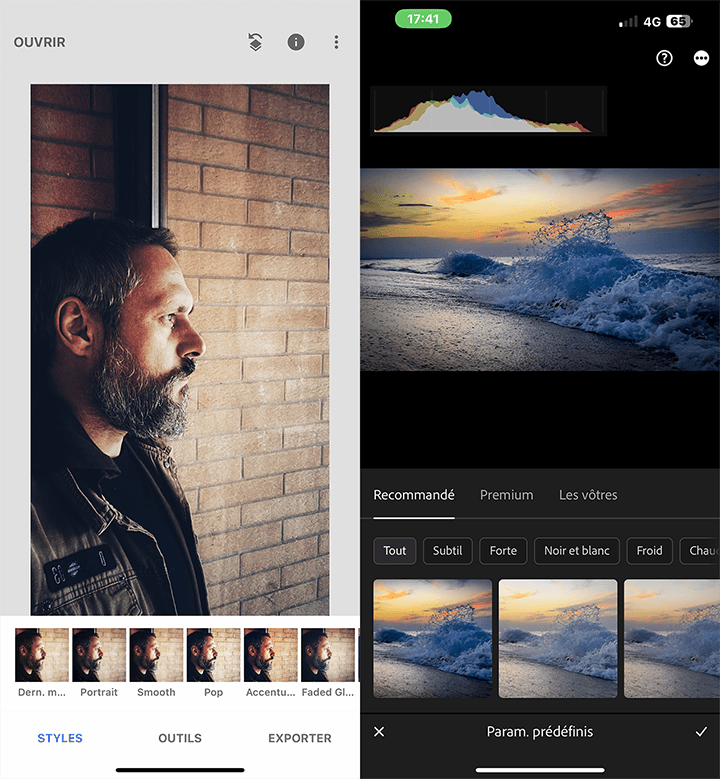Cancel presets with the X icon

(x=379, y=731)
